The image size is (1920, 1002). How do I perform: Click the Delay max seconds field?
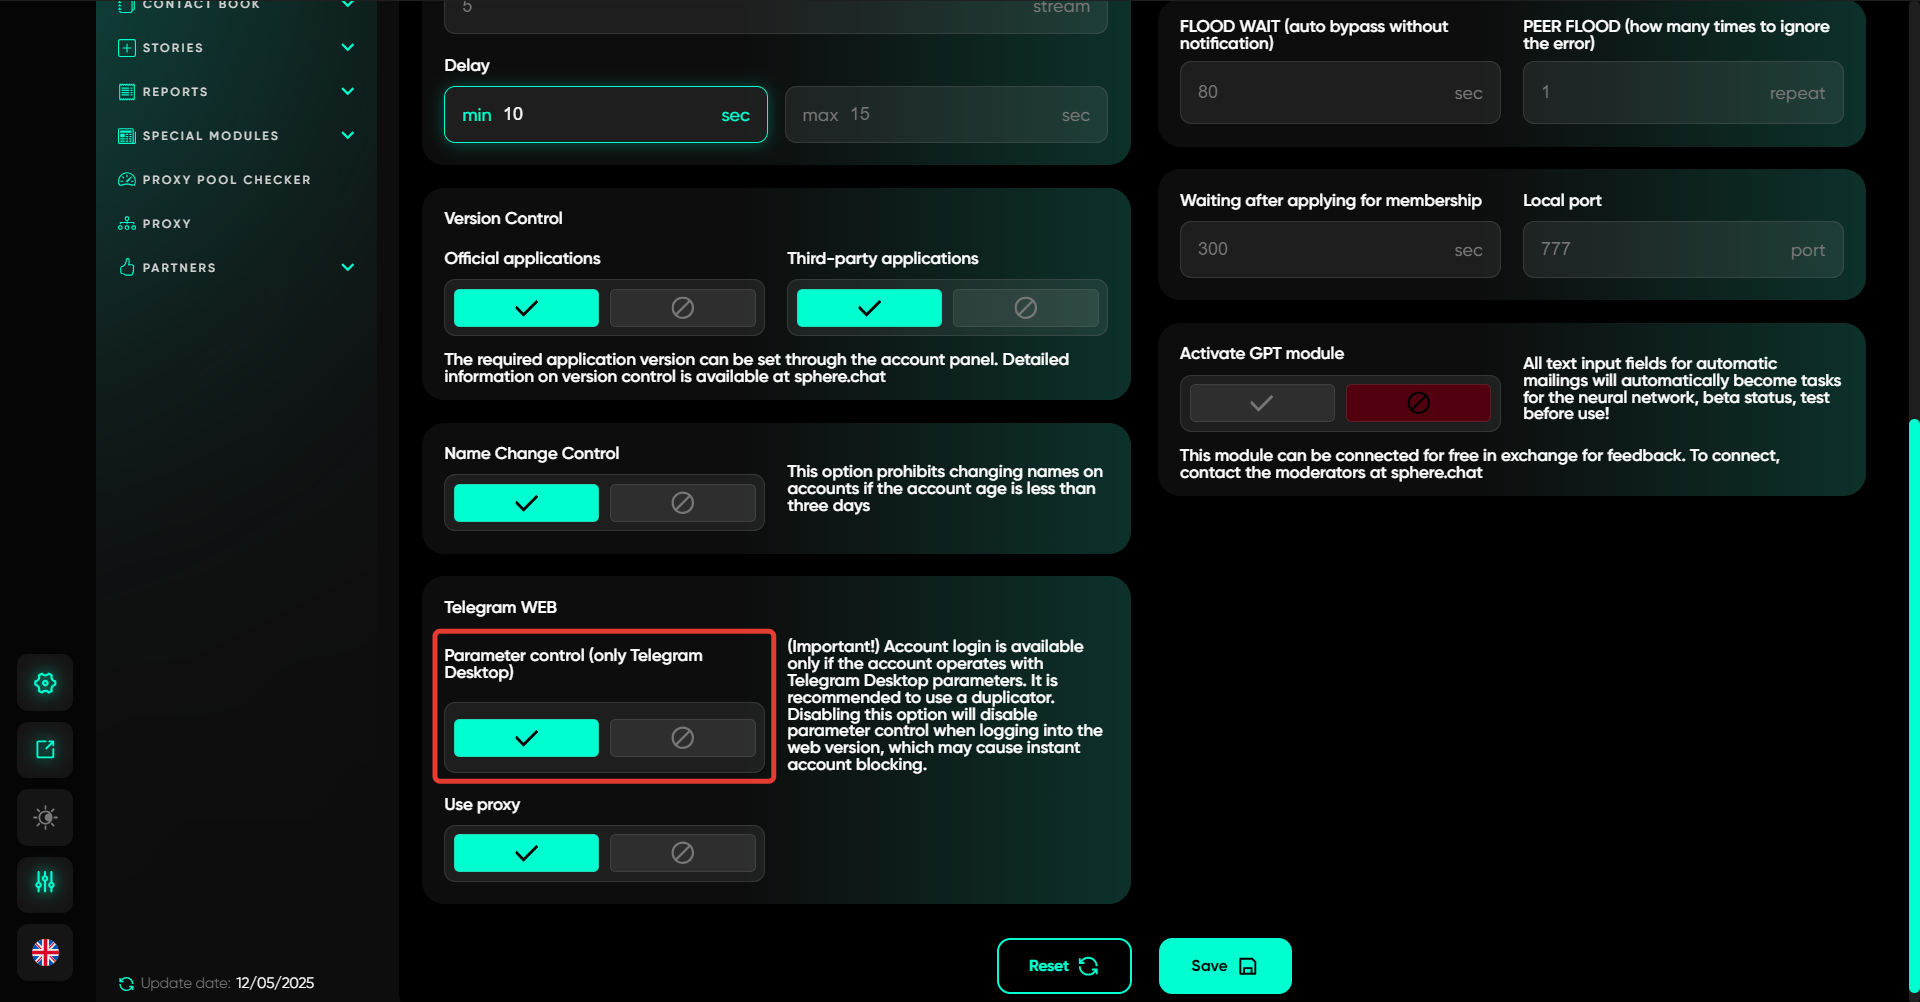(x=945, y=115)
